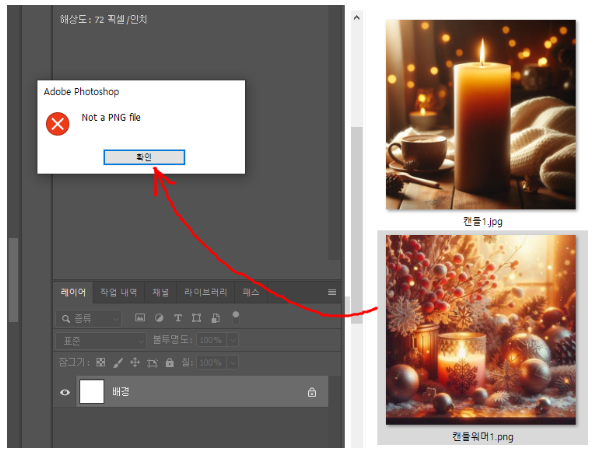Select the 캔들워머1.png thumbnail image

tap(481, 330)
